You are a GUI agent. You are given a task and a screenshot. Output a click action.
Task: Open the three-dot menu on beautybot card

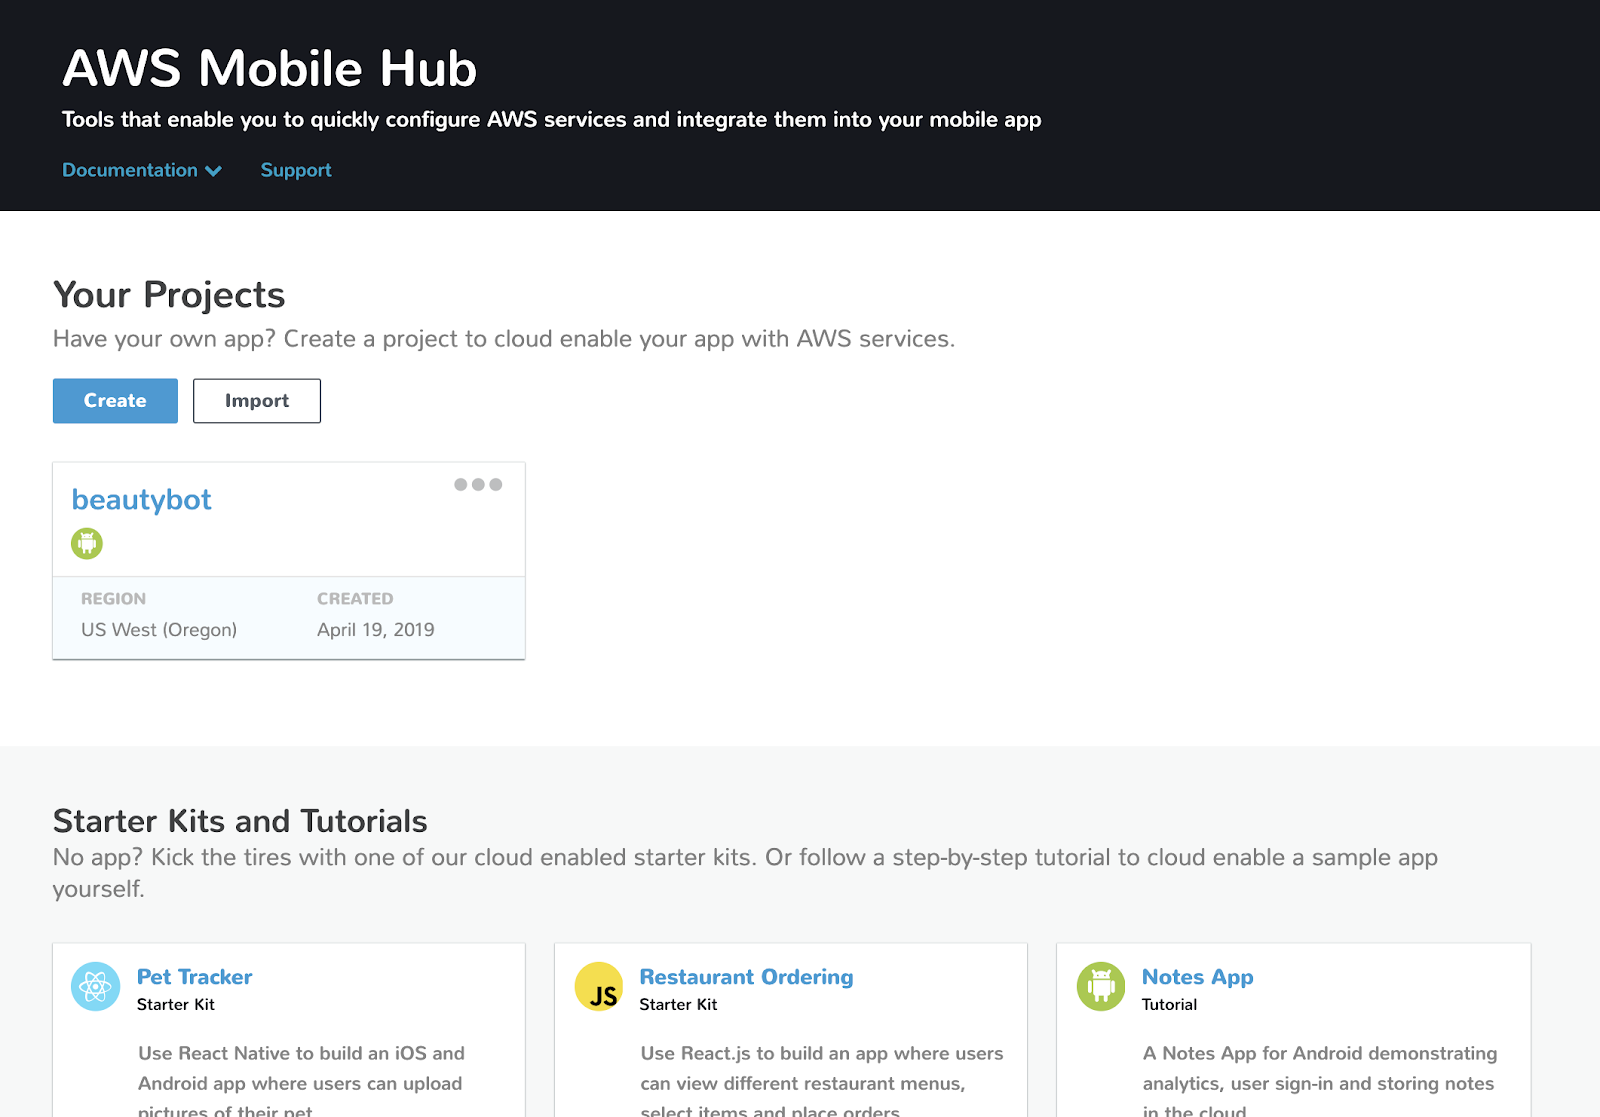478,484
